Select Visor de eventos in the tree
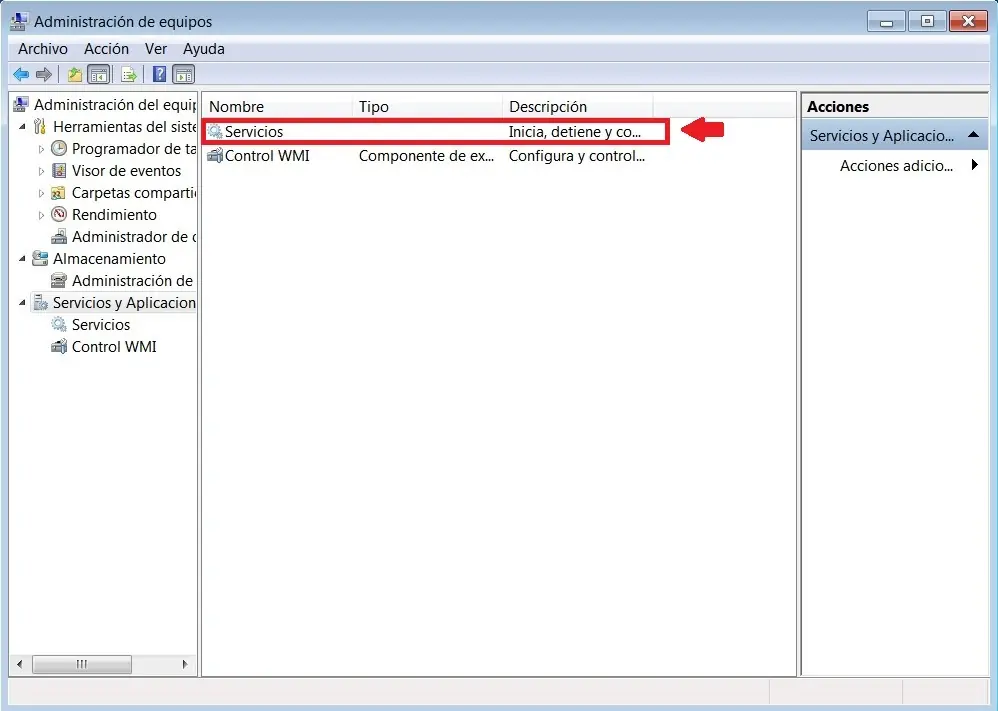Image resolution: width=998 pixels, height=711 pixels. (126, 171)
